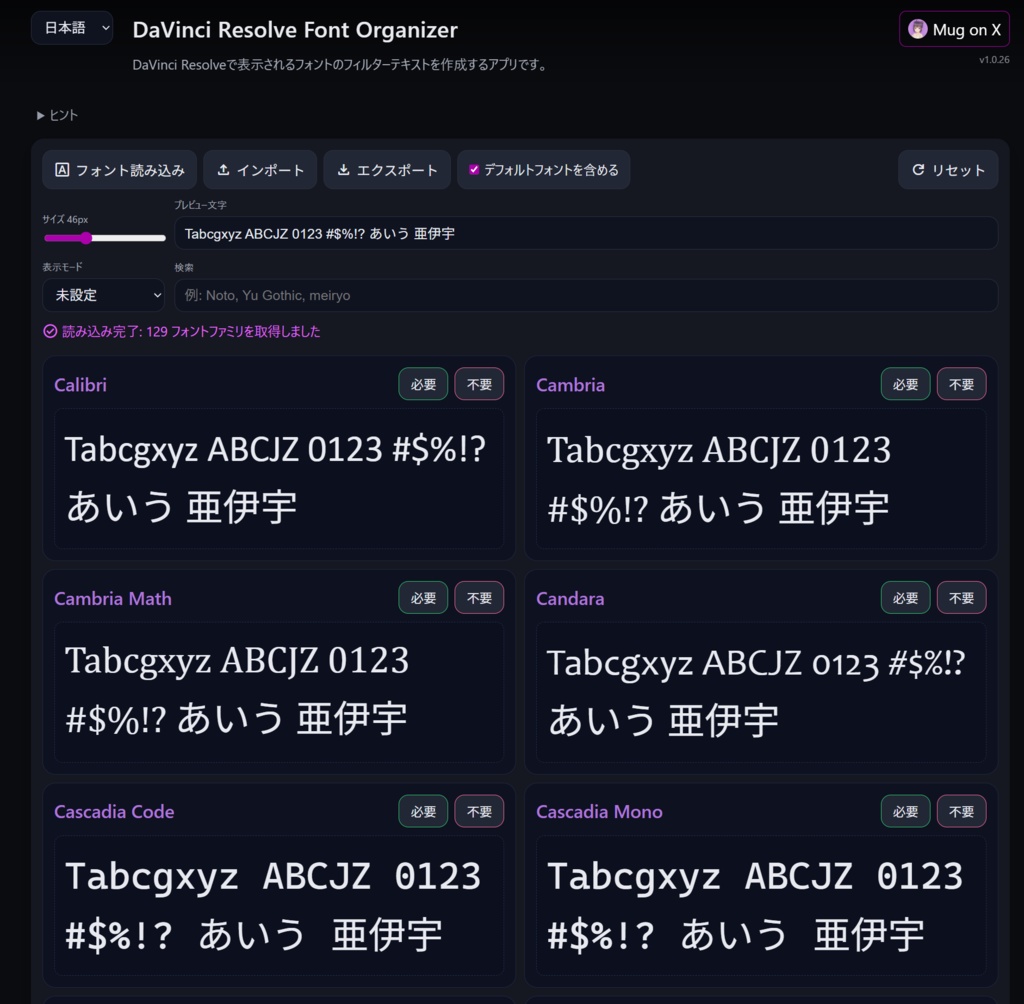The height and width of the screenshot is (1004, 1024).
Task: Mark Cascadia Mono as 必要
Action: click(905, 811)
